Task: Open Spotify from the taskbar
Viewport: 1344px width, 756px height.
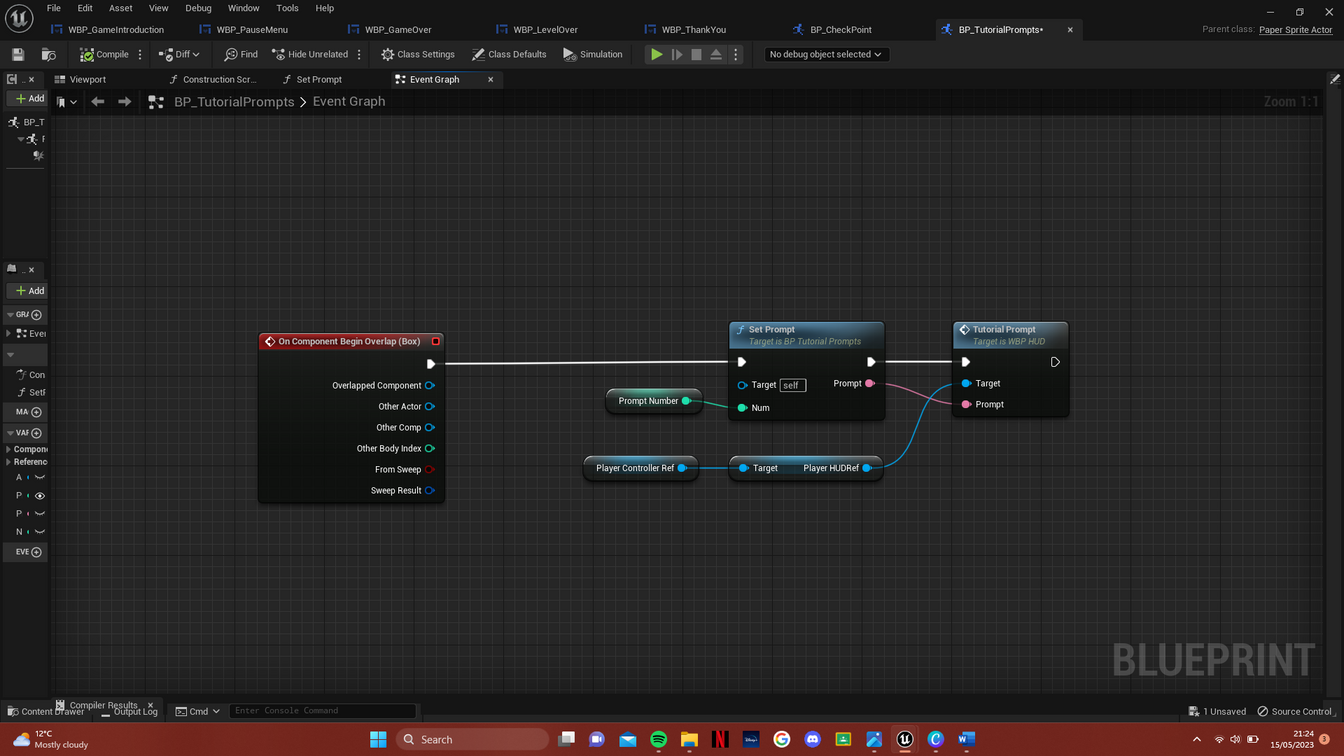Action: point(658,739)
